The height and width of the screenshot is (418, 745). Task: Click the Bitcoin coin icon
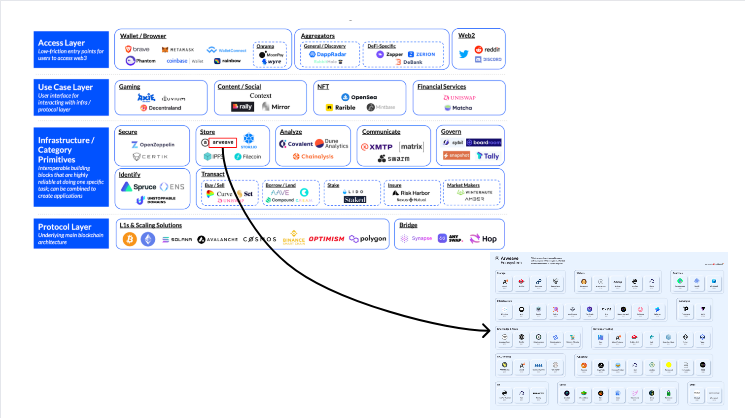click(x=130, y=239)
